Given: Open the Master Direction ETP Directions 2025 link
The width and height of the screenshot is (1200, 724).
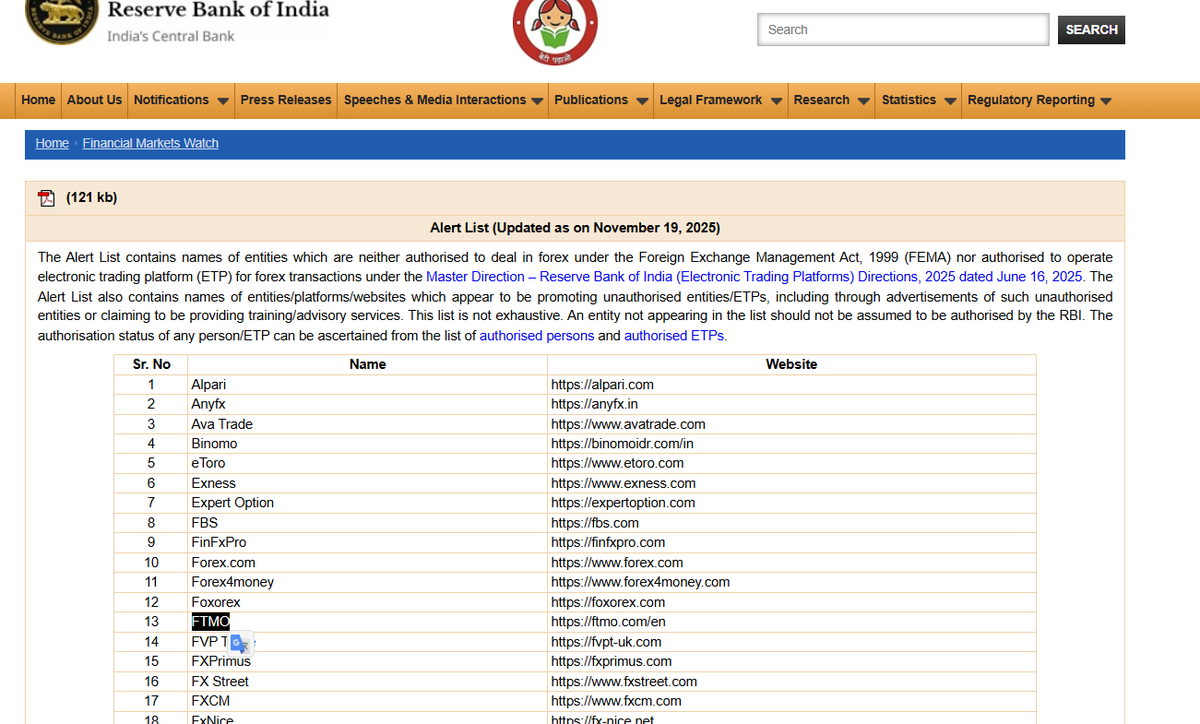Looking at the screenshot, I should (x=755, y=276).
